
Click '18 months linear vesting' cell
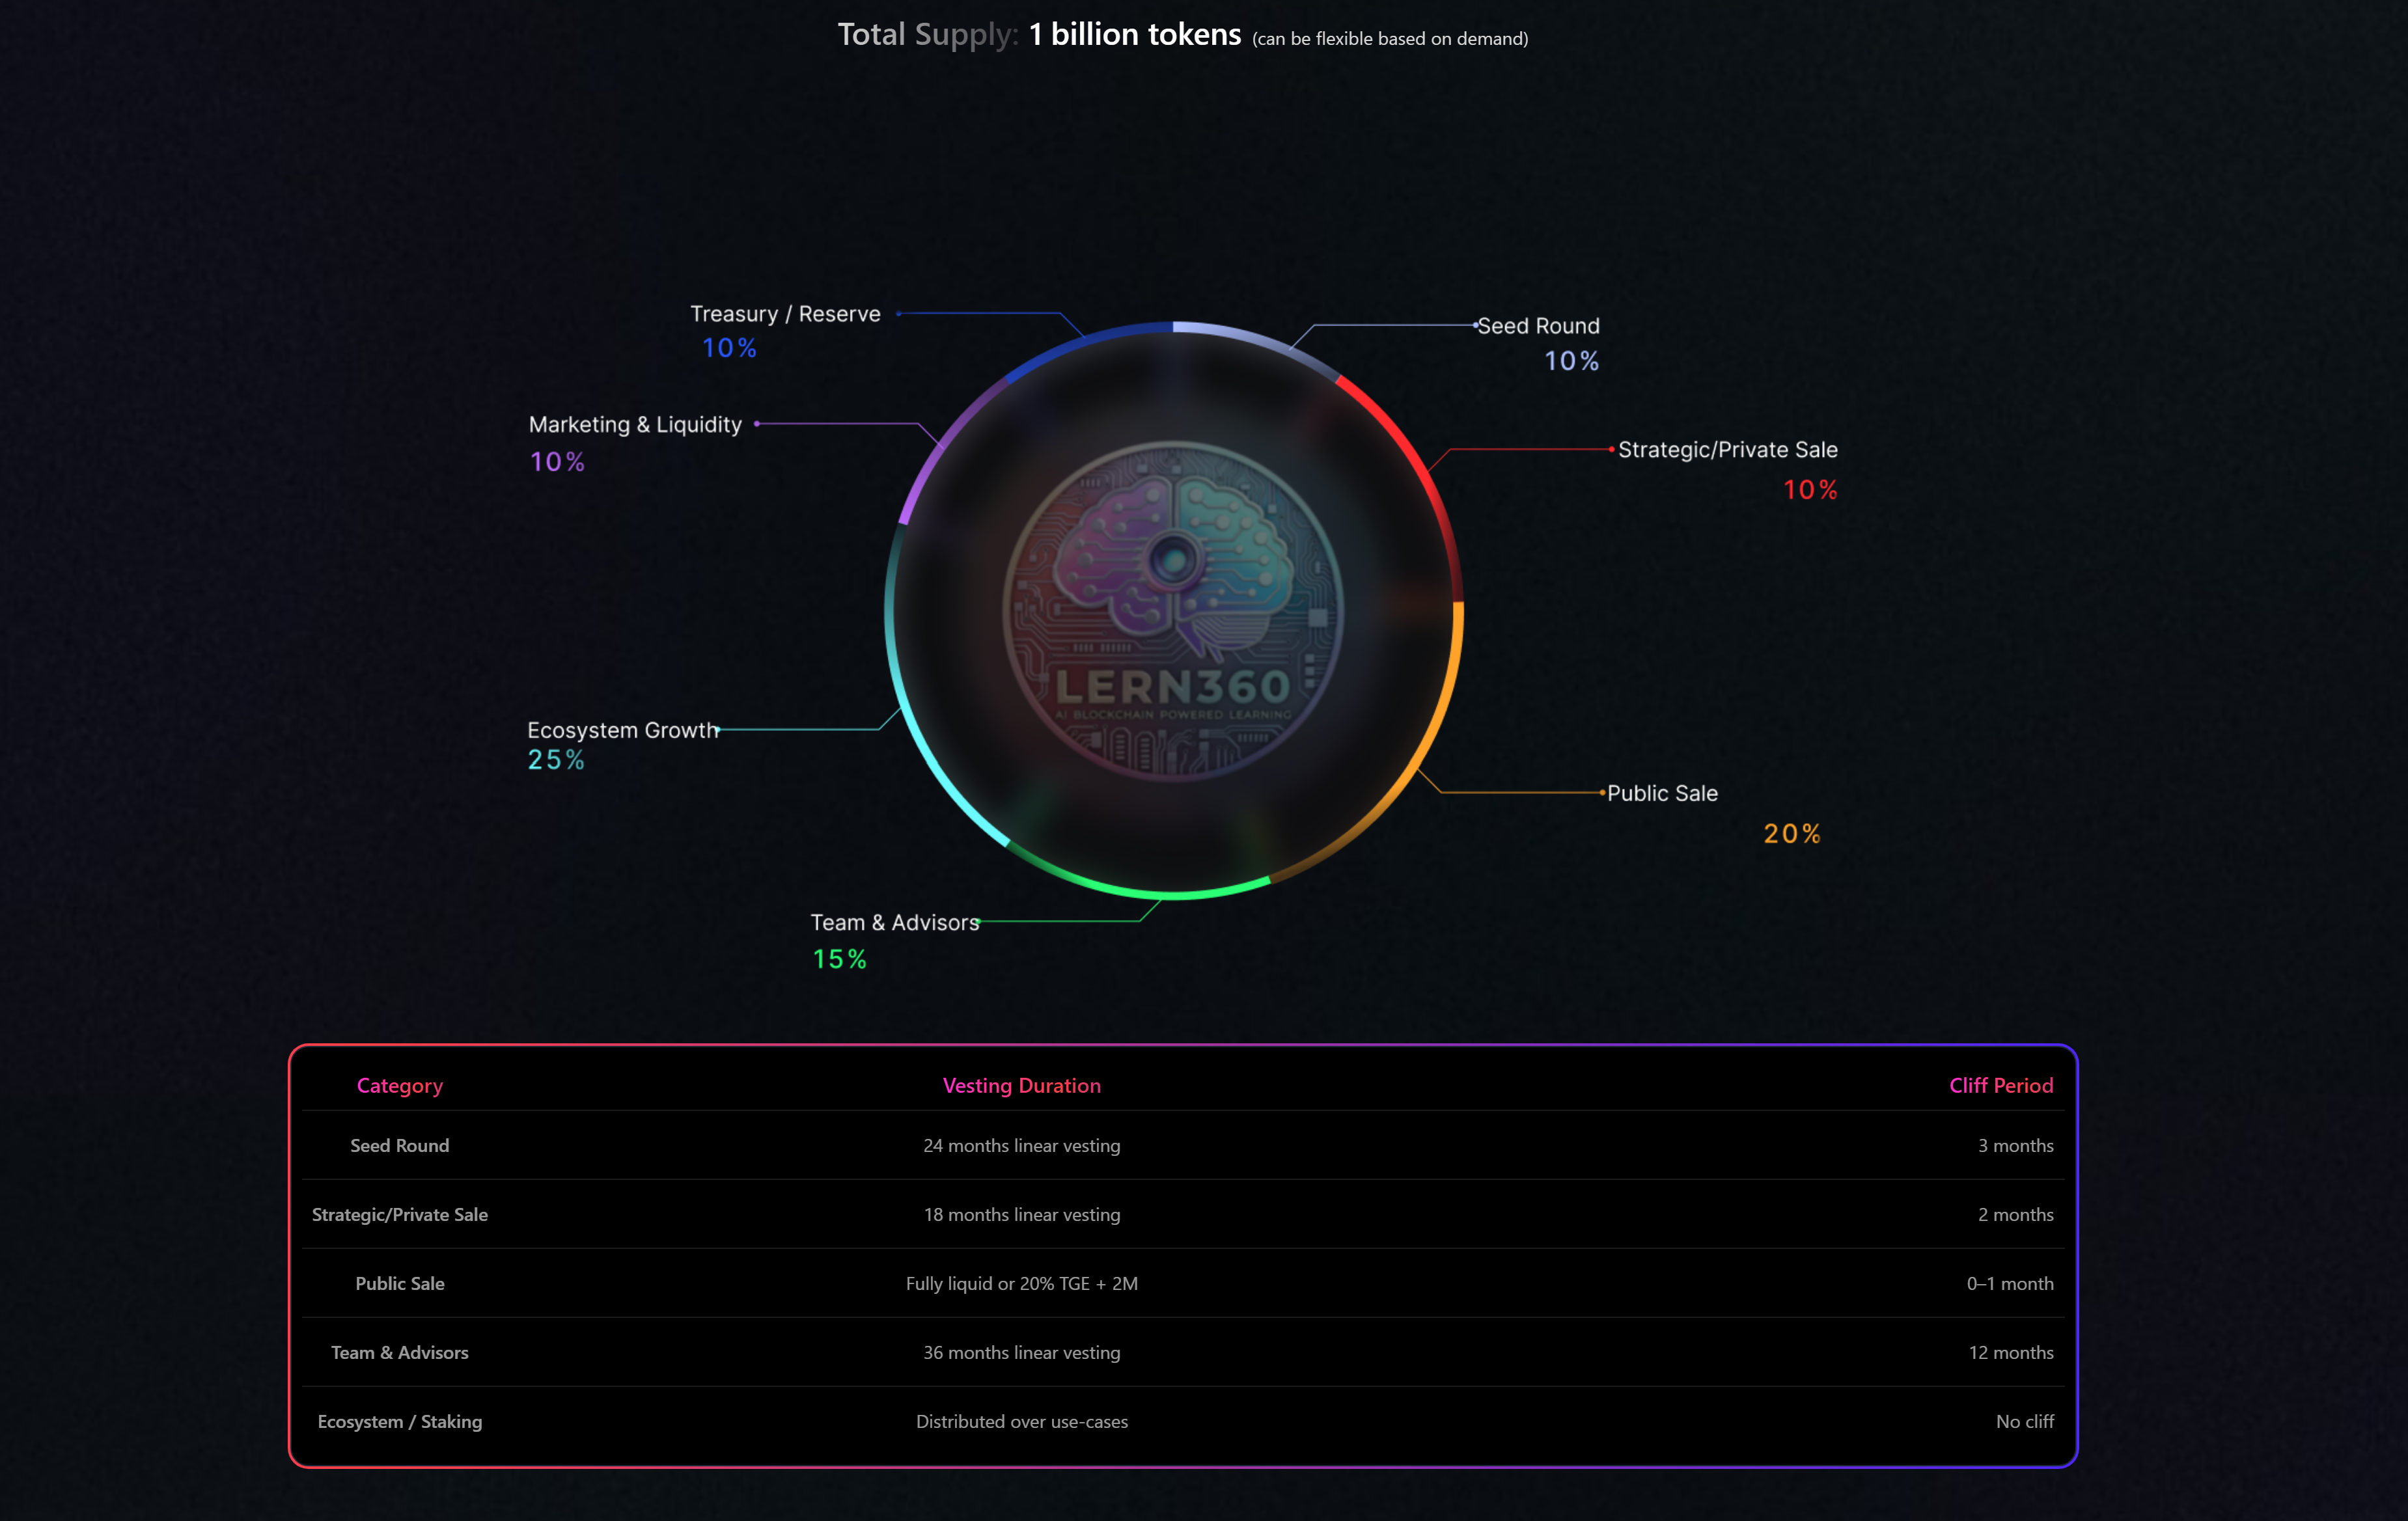(x=1021, y=1215)
